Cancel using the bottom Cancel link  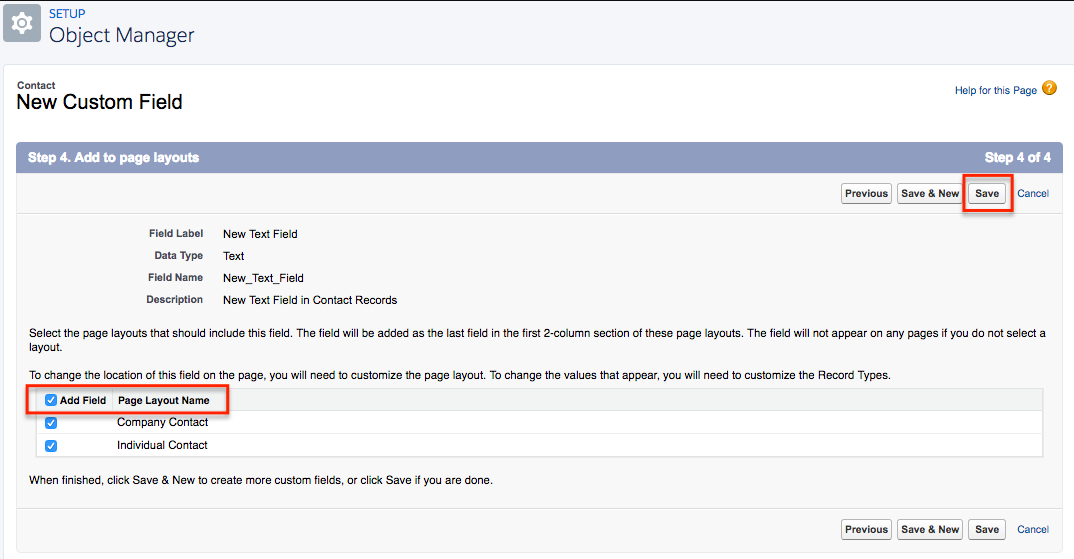(1032, 530)
